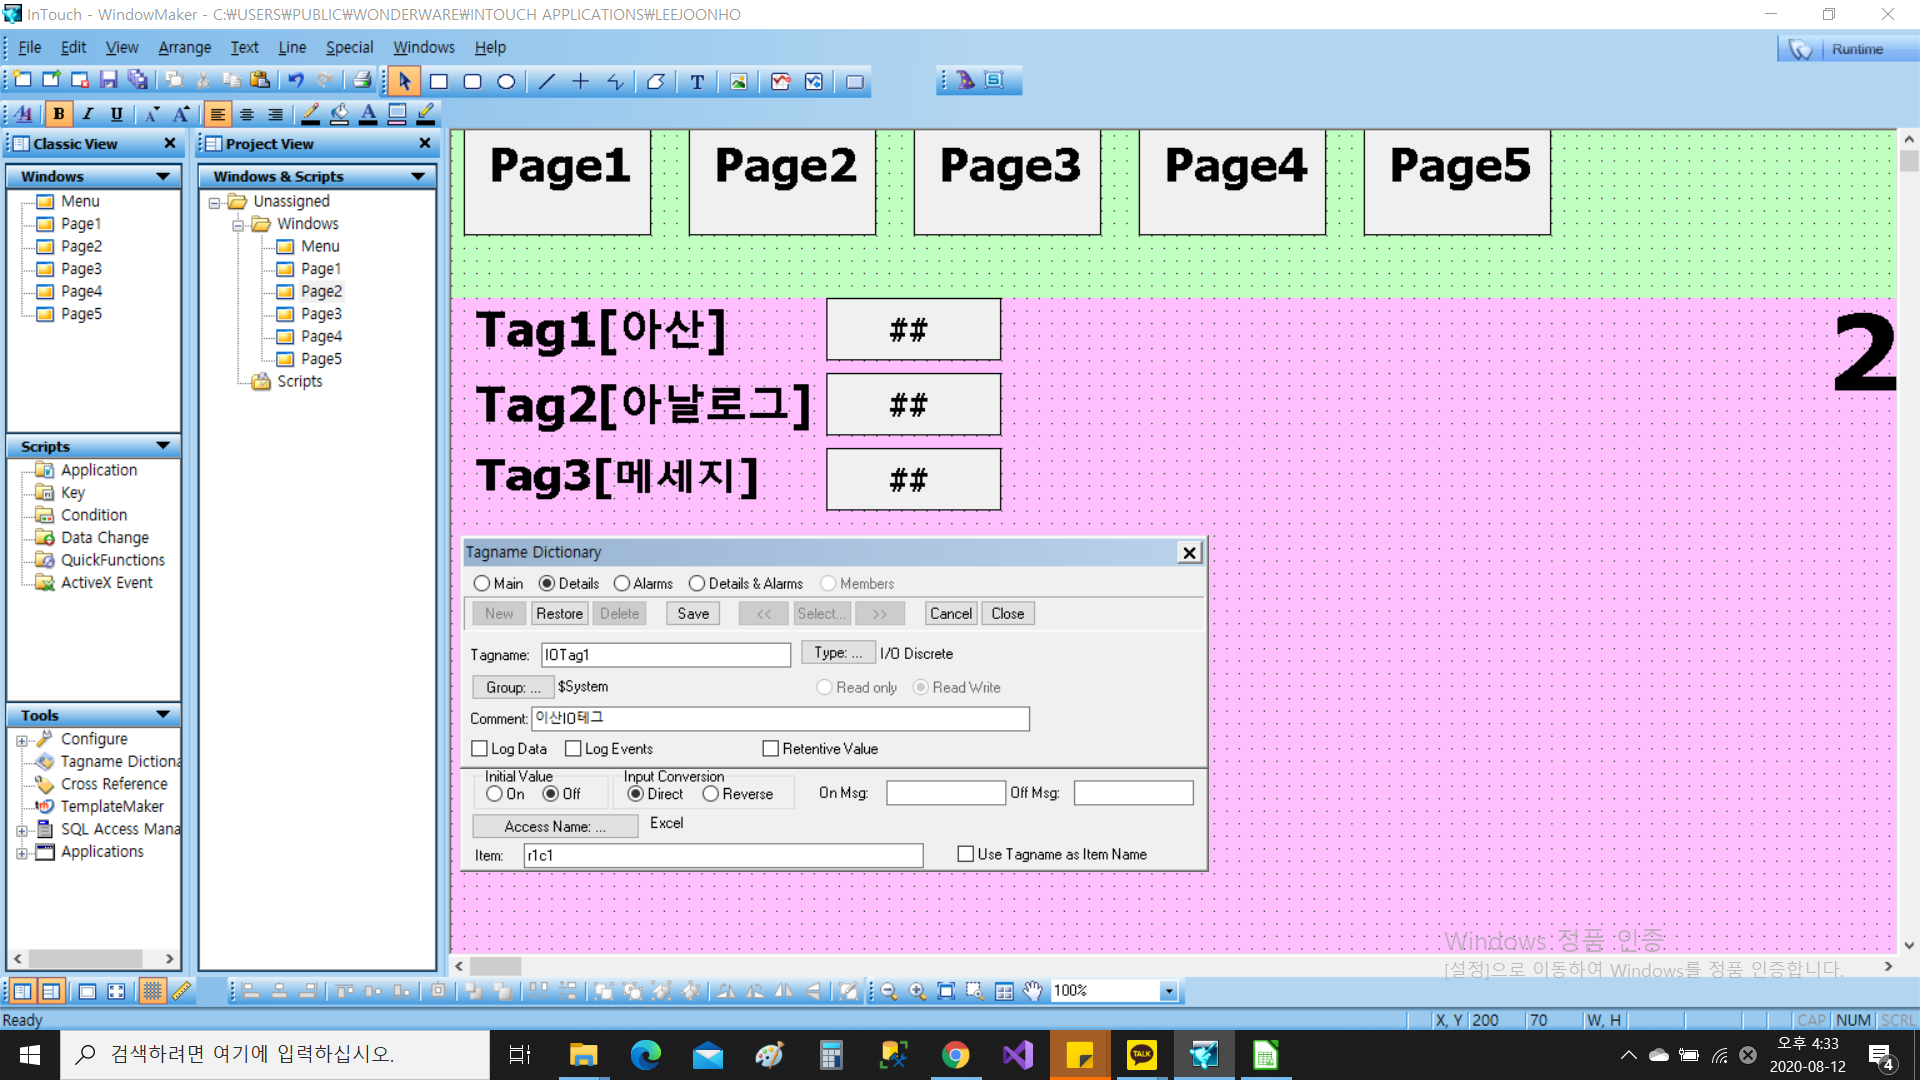
Task: Check Use Tagname as Item Name
Action: pos(966,854)
